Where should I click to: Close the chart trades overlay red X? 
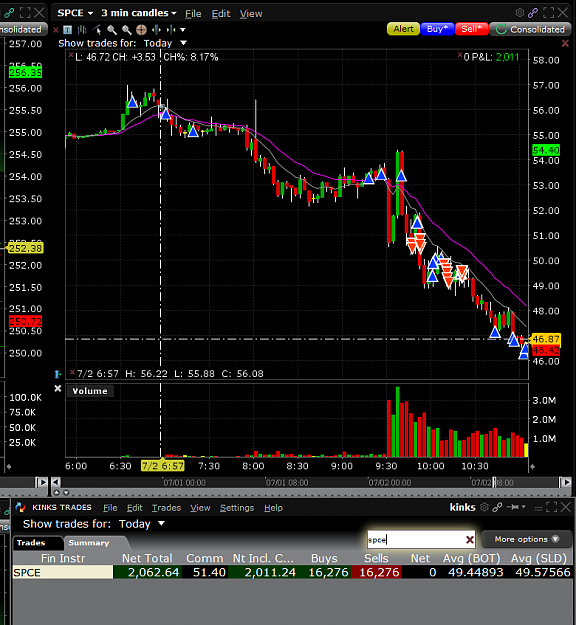coord(565,43)
